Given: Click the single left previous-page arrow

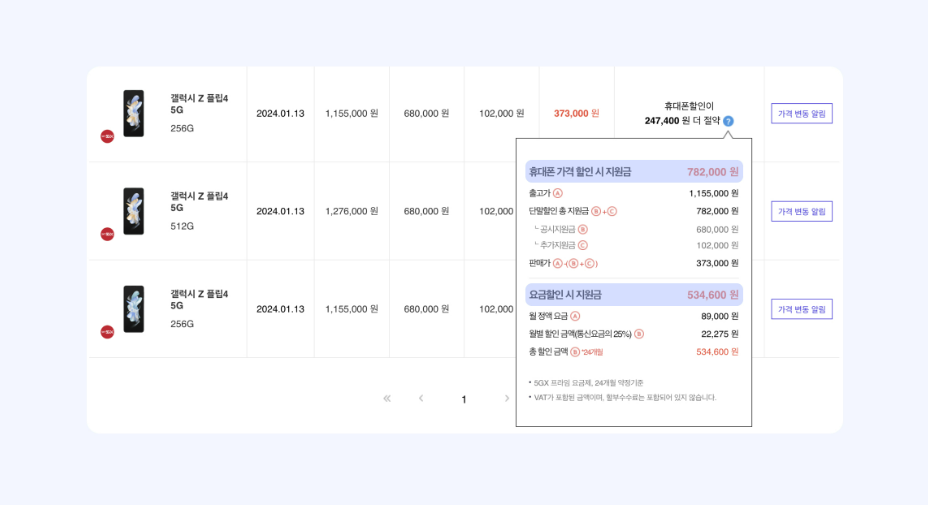Looking at the screenshot, I should [421, 398].
